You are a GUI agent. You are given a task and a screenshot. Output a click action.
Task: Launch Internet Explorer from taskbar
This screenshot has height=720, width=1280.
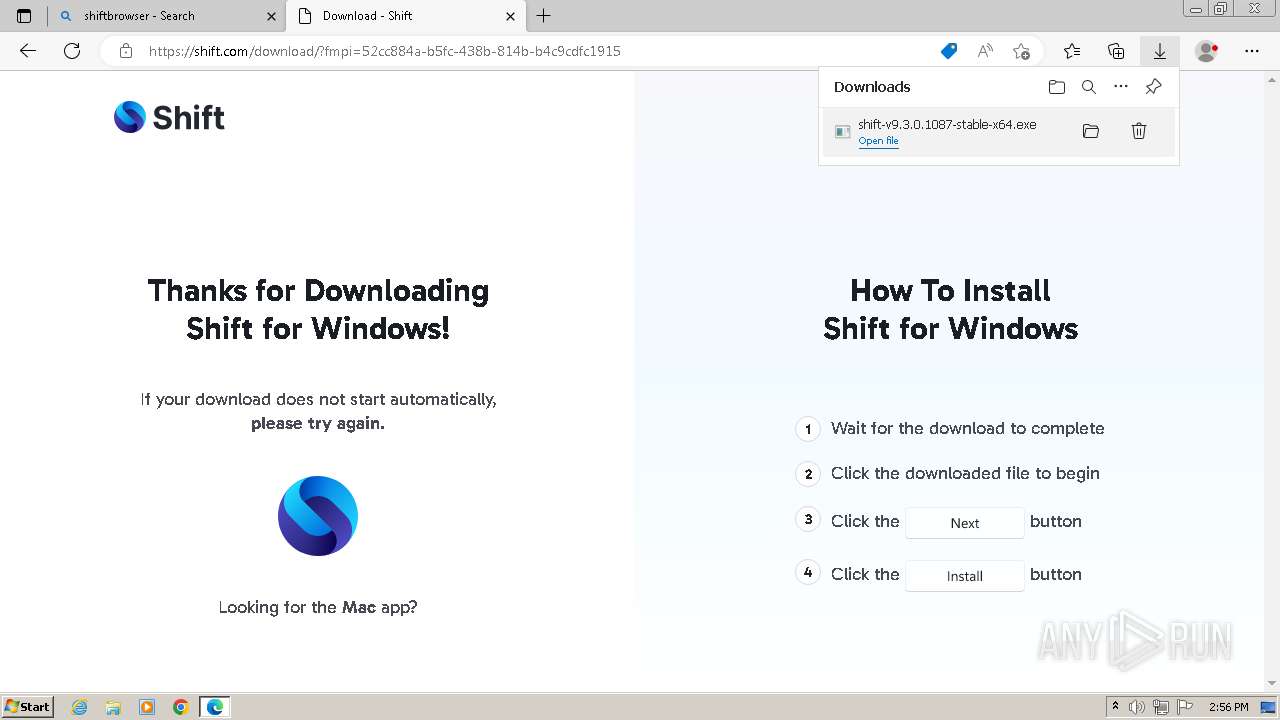(80, 707)
